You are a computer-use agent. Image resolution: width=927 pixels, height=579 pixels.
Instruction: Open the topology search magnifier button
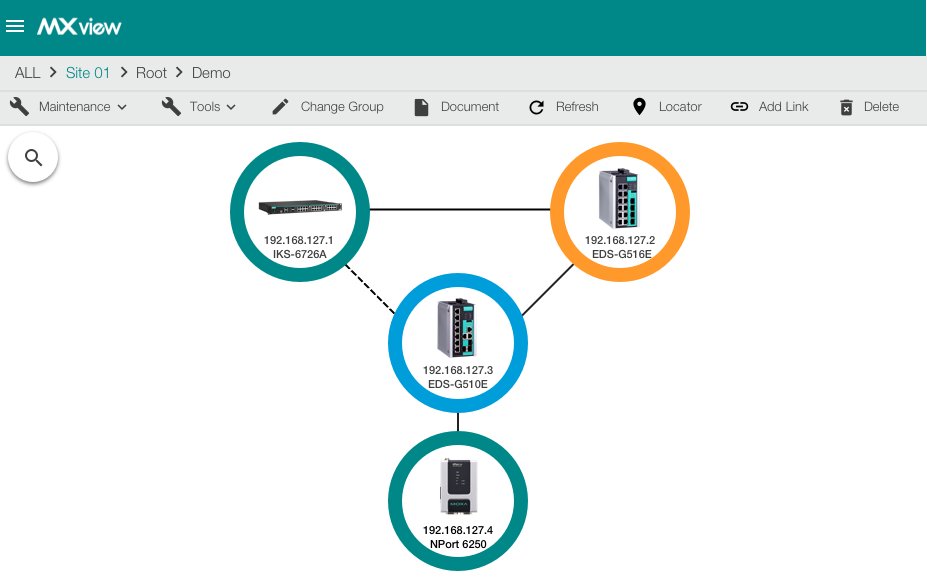(x=33, y=157)
